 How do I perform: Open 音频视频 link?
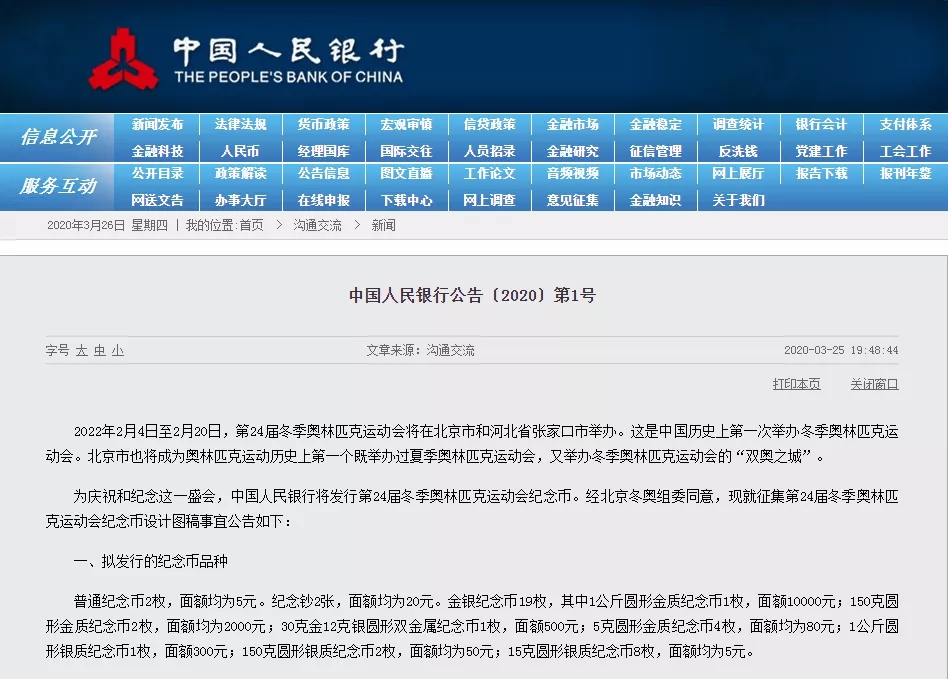click(x=573, y=174)
